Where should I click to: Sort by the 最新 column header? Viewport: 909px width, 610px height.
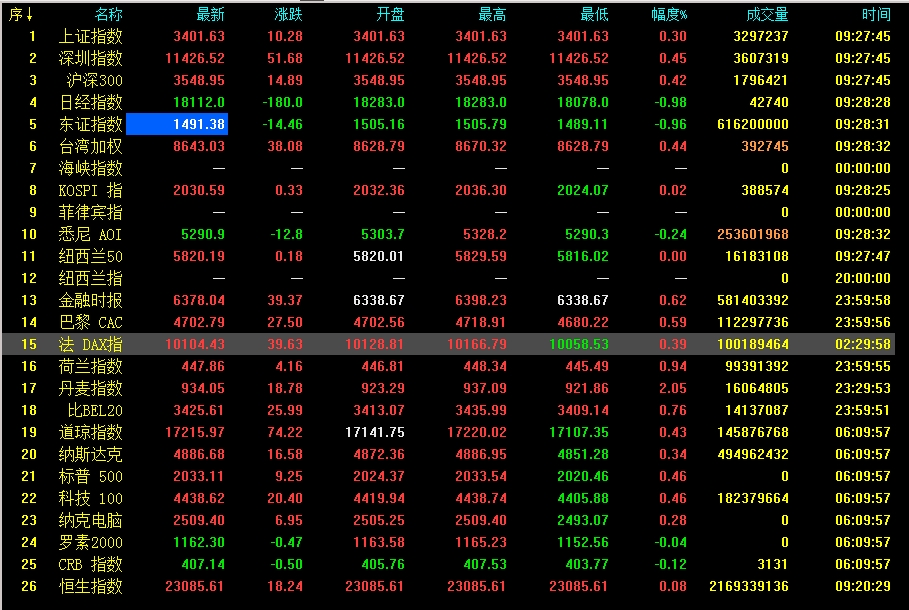pyautogui.click(x=210, y=14)
